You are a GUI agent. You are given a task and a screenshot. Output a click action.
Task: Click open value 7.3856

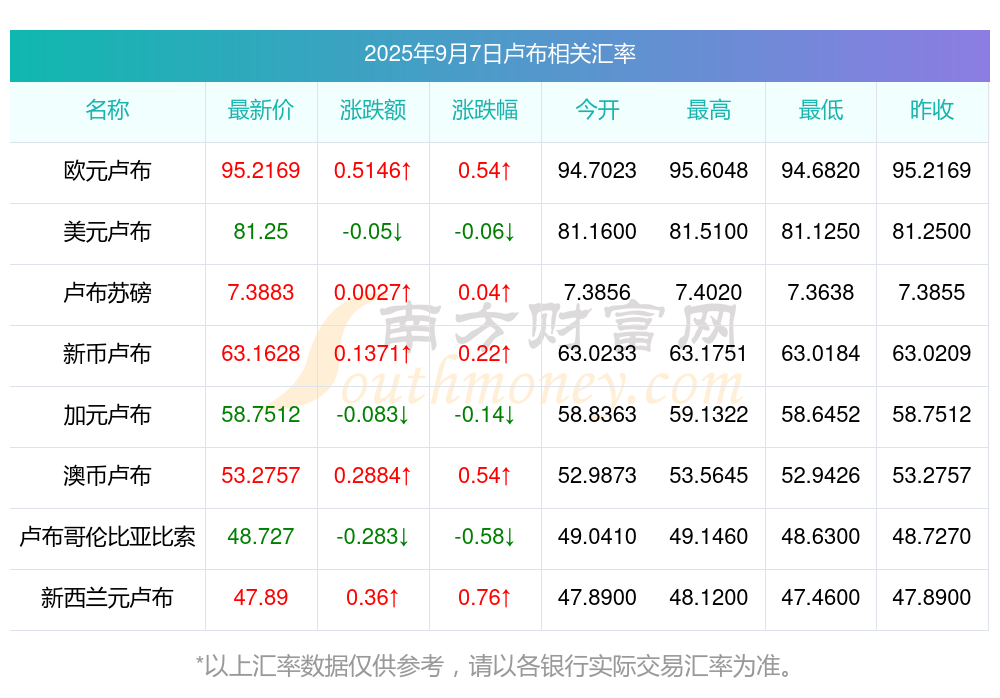pyautogui.click(x=597, y=292)
